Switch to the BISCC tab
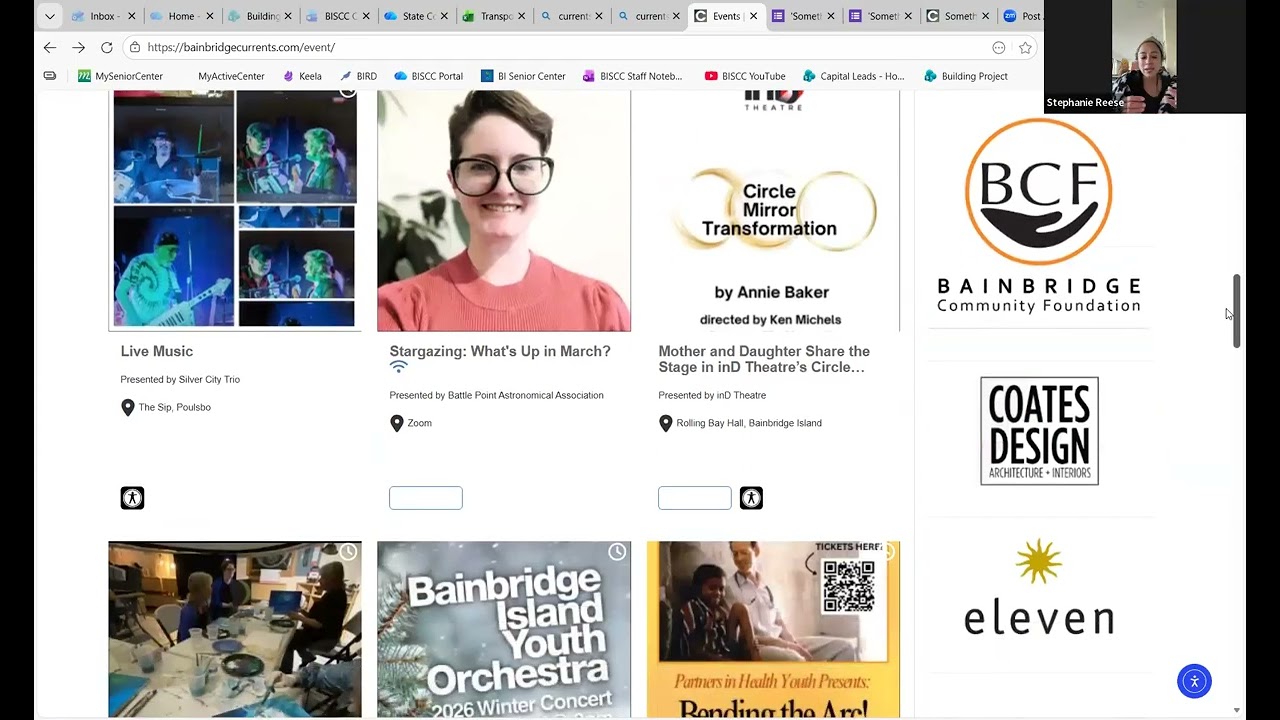Image resolution: width=1280 pixels, height=720 pixels. [x=337, y=16]
